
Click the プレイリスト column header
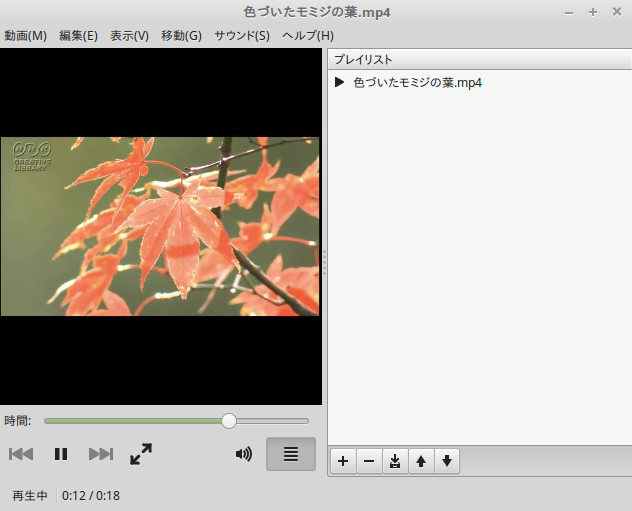click(480, 60)
